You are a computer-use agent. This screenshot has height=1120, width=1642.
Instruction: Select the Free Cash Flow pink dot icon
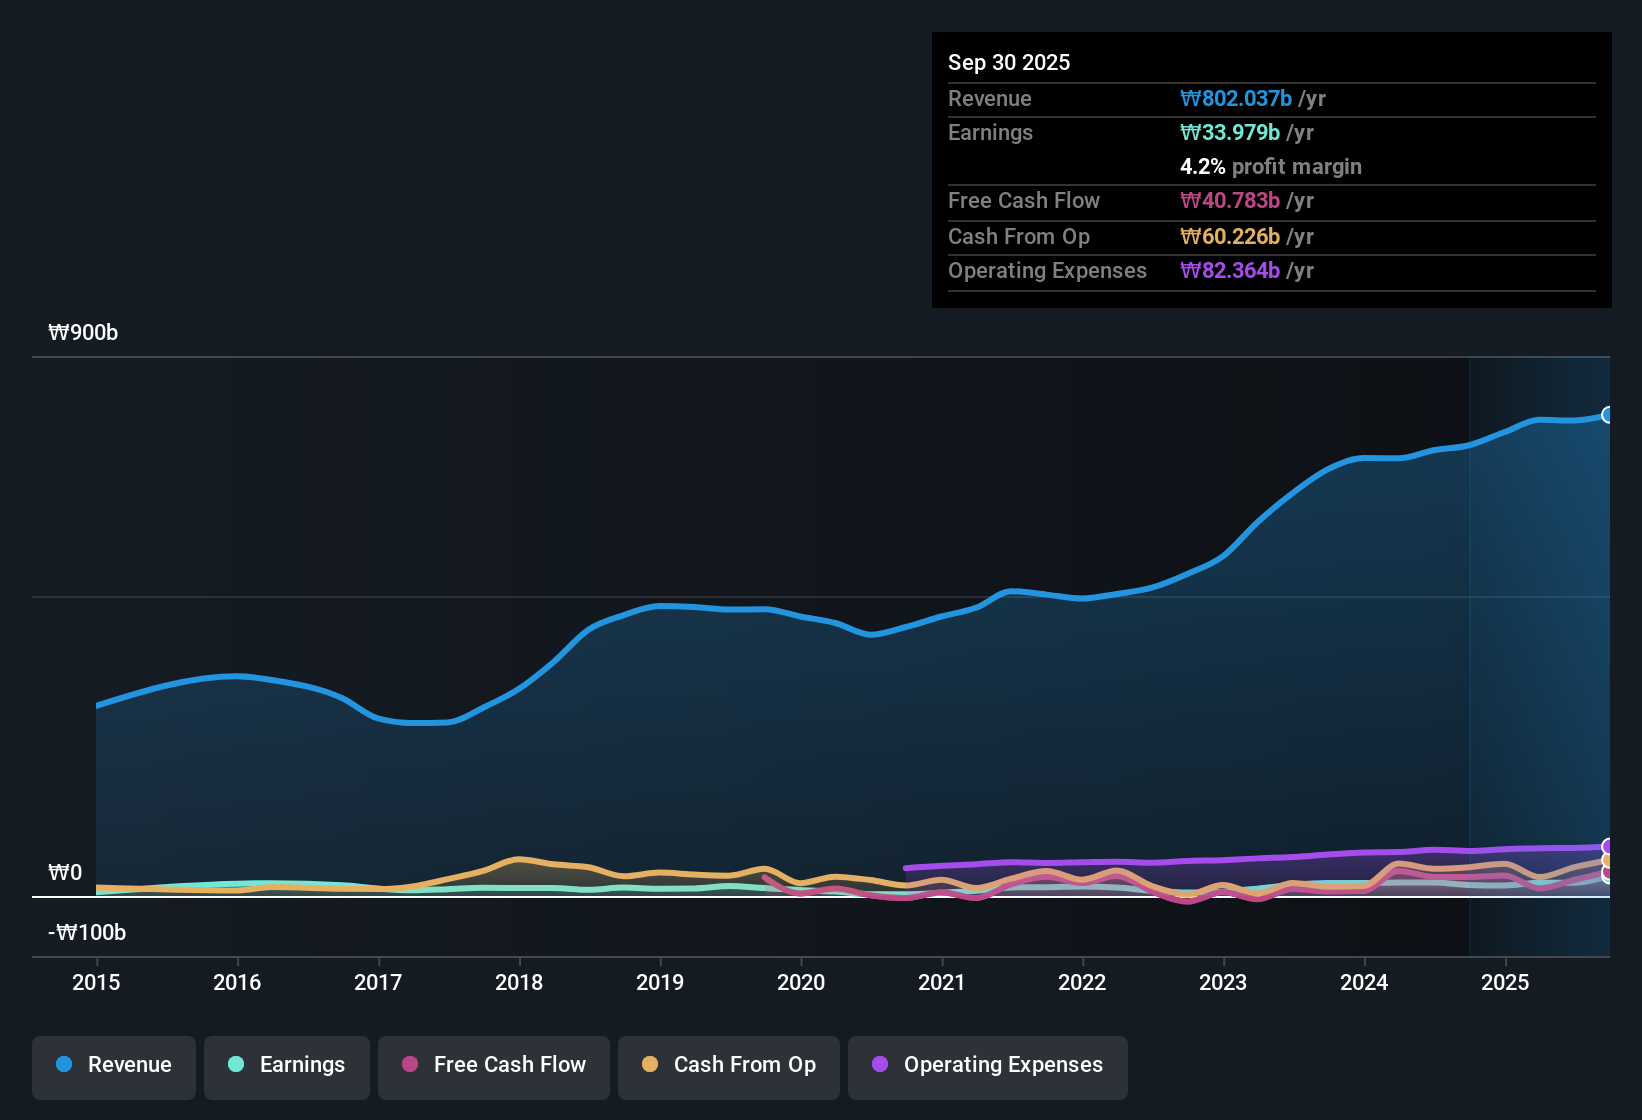tap(409, 1065)
